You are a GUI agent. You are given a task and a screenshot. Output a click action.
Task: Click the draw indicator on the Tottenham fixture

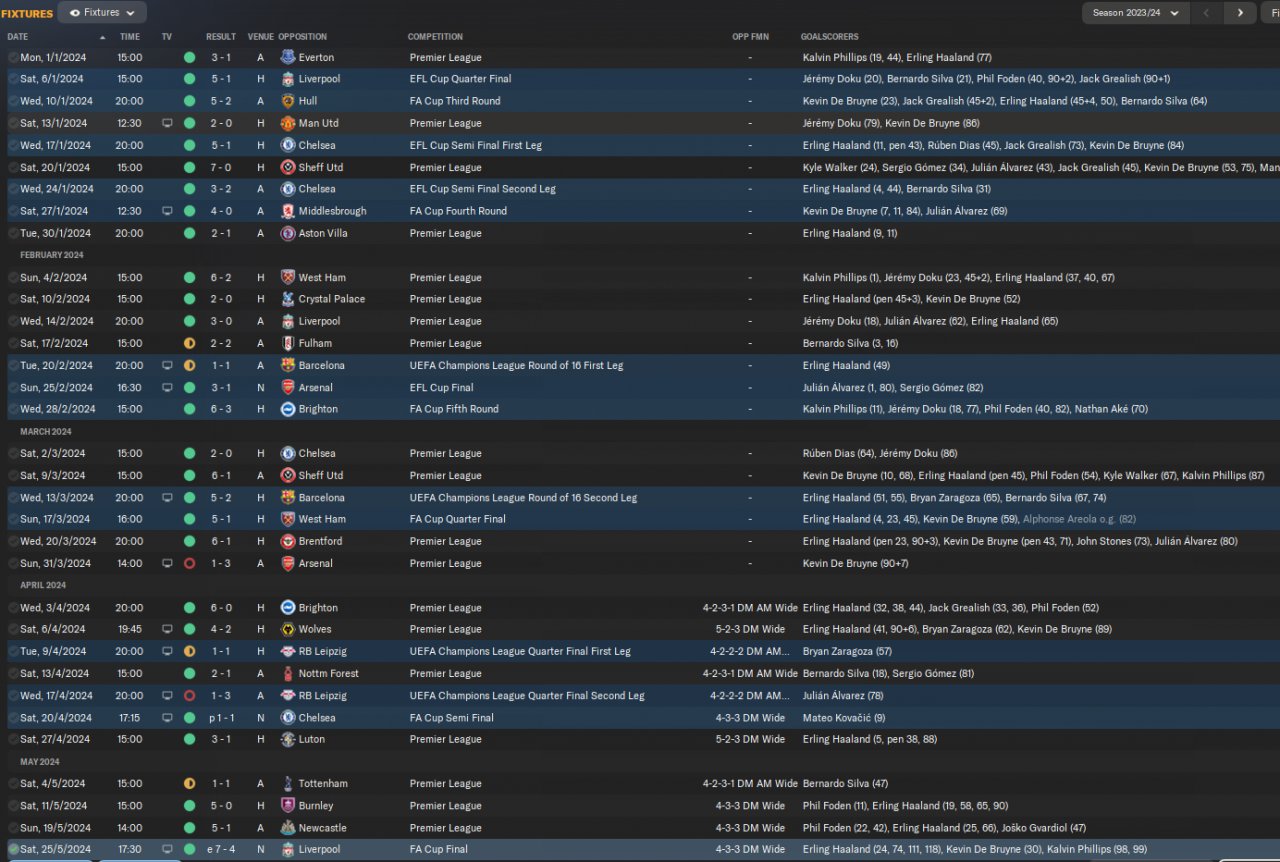pos(190,783)
